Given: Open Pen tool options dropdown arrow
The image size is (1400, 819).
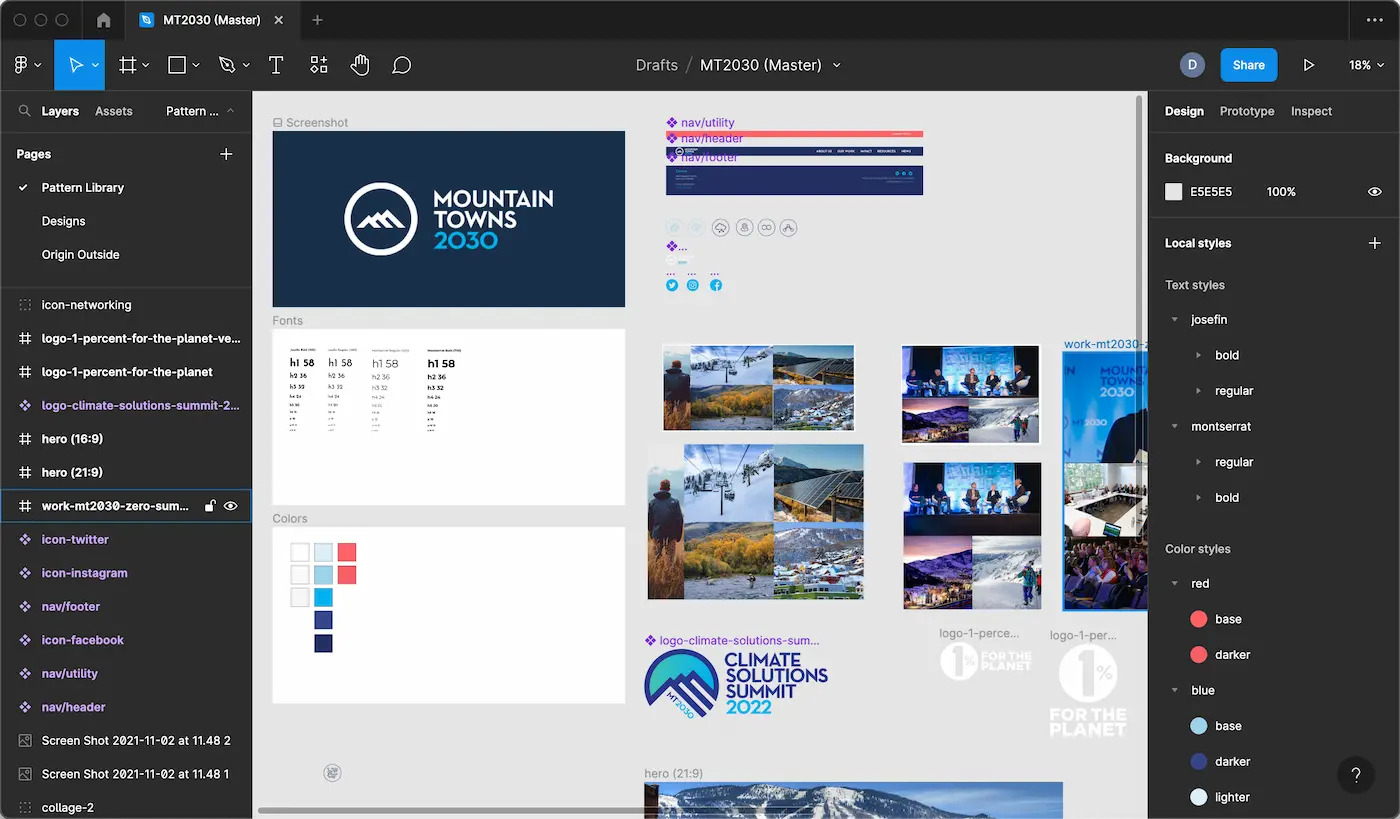Looking at the screenshot, I should pos(245,65).
